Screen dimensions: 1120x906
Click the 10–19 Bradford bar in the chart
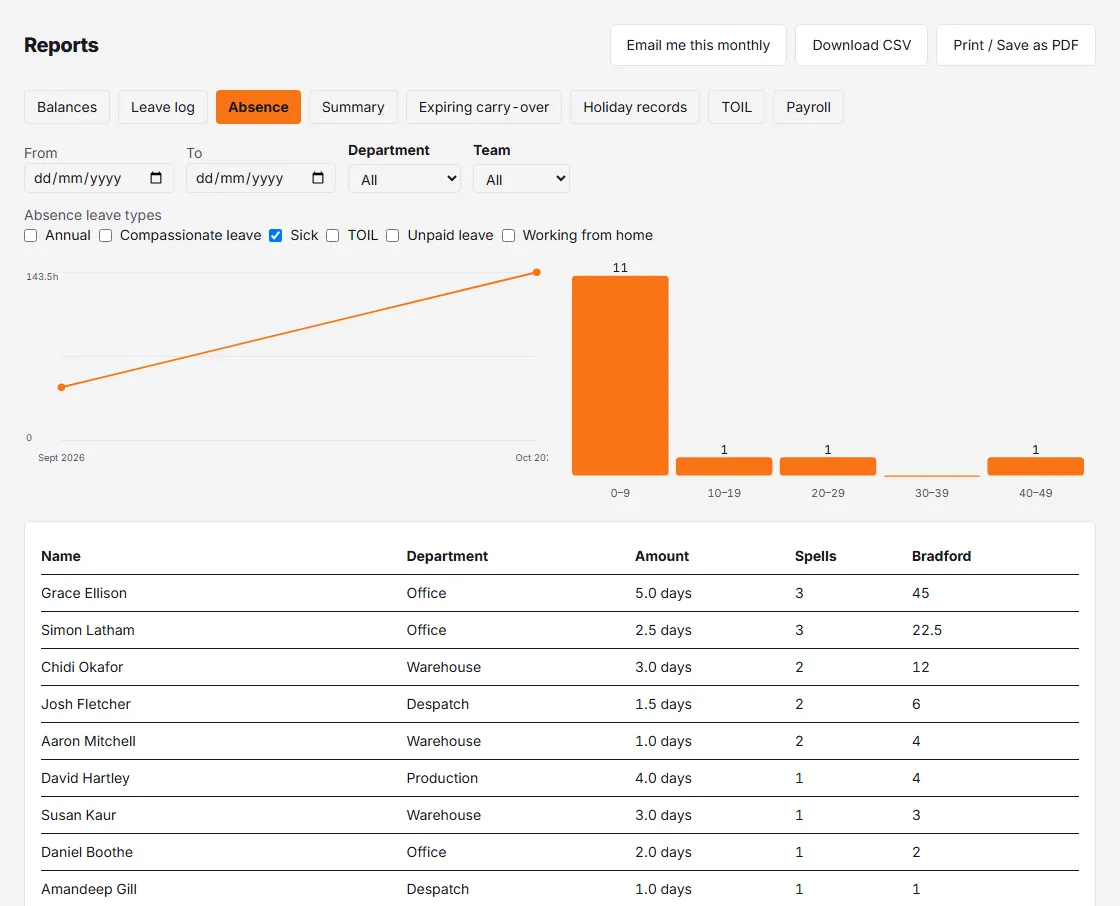[x=724, y=467]
